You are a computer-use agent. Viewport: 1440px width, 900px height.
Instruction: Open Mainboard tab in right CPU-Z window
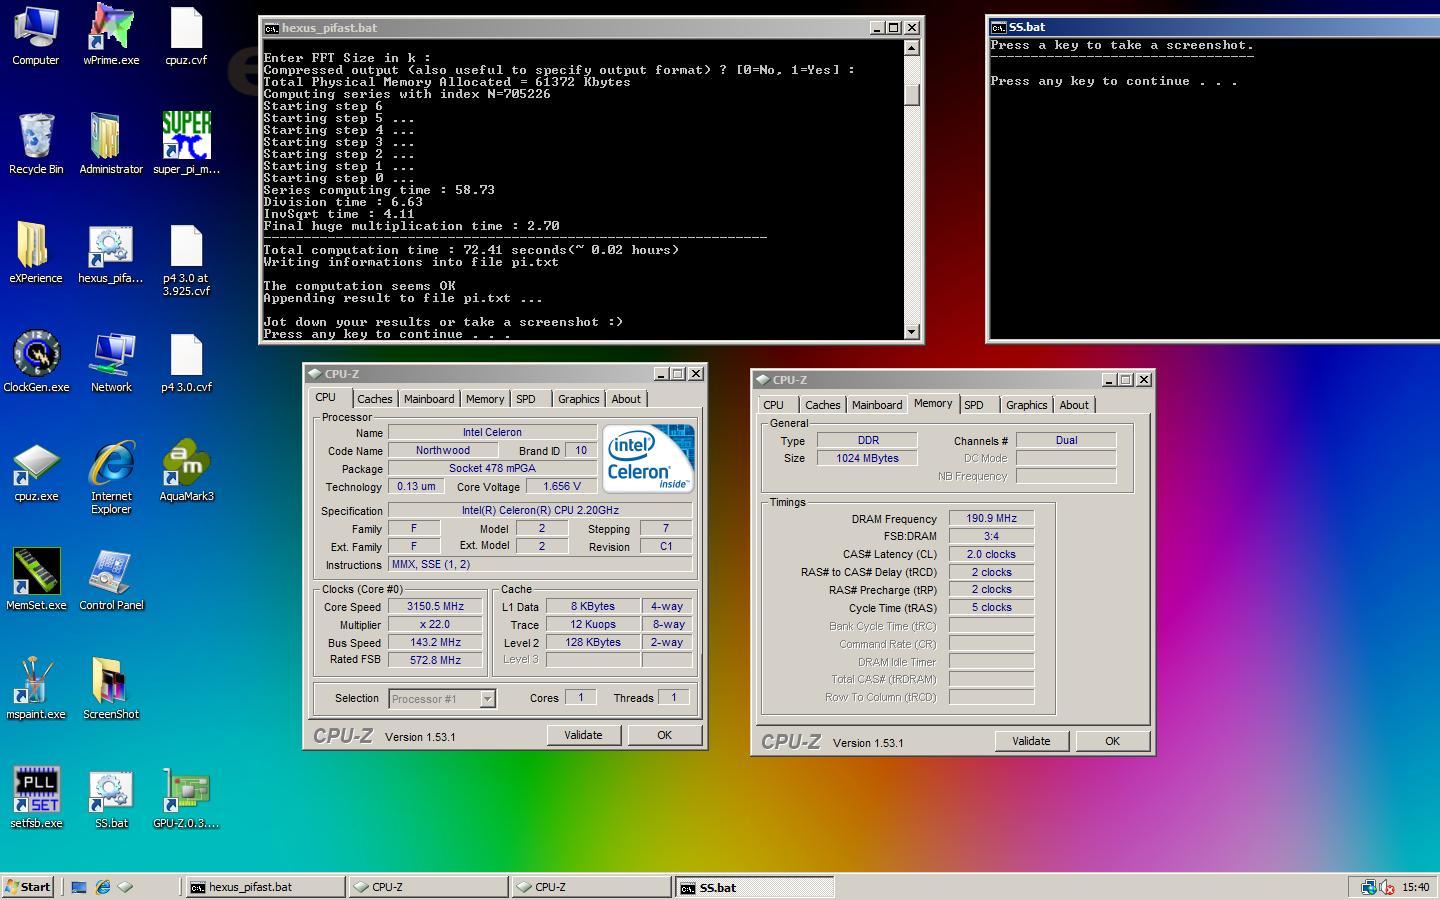click(877, 405)
